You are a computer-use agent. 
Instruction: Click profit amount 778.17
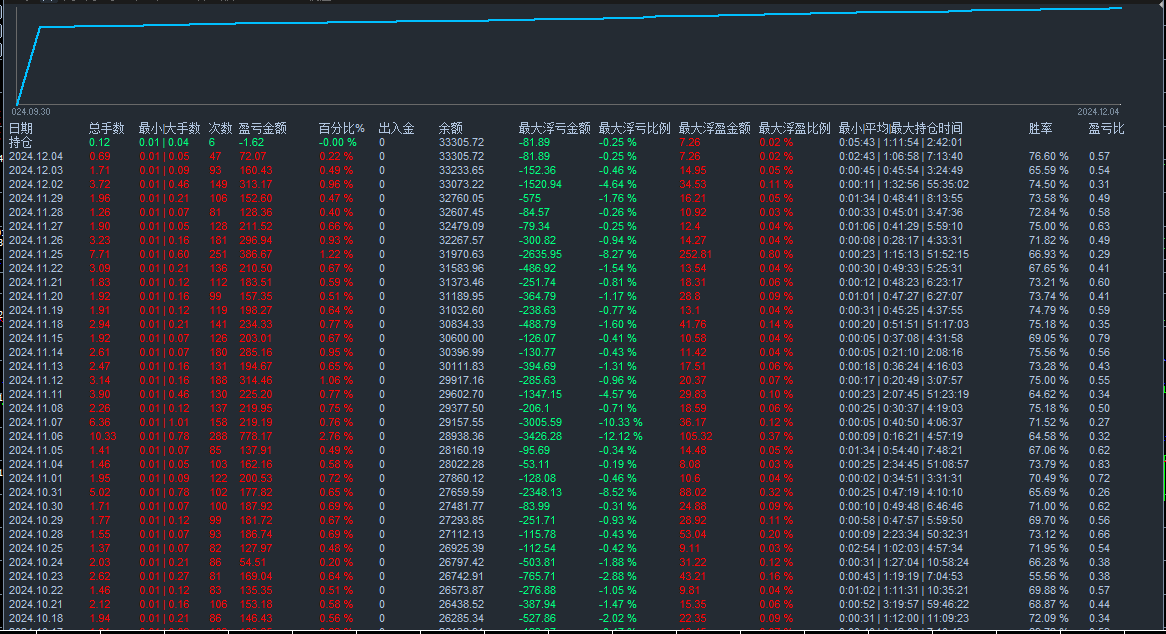[x=256, y=436]
